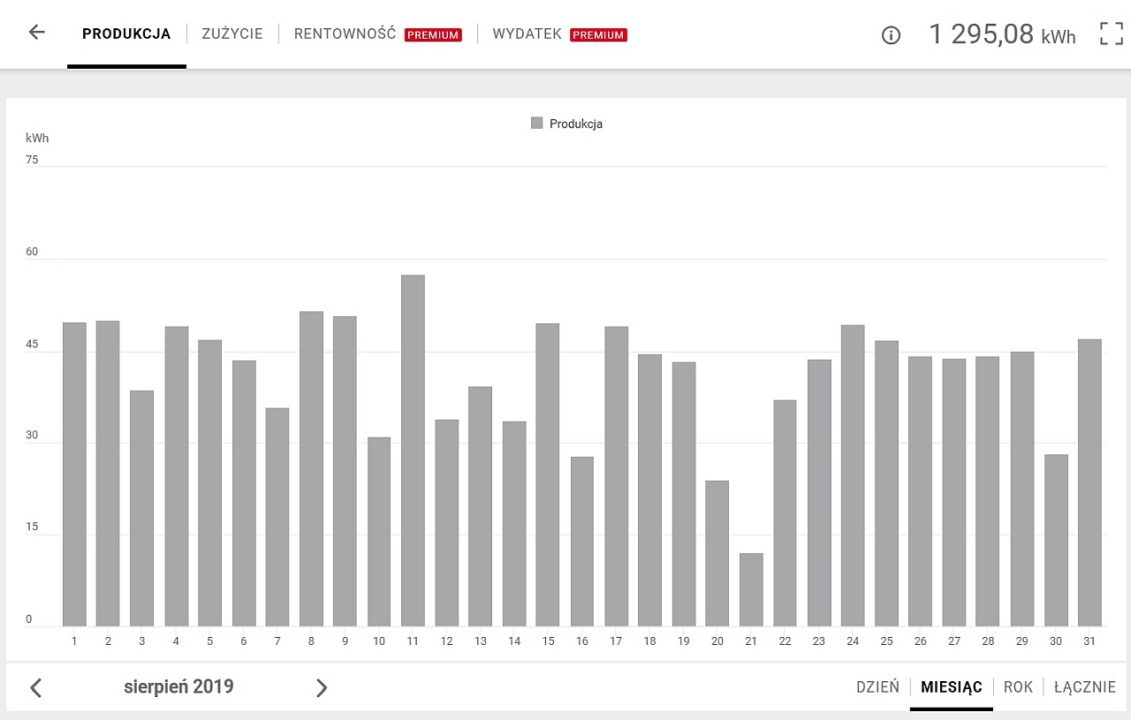Click the bar for day 27
The width and height of the screenshot is (1131, 720).
954,492
